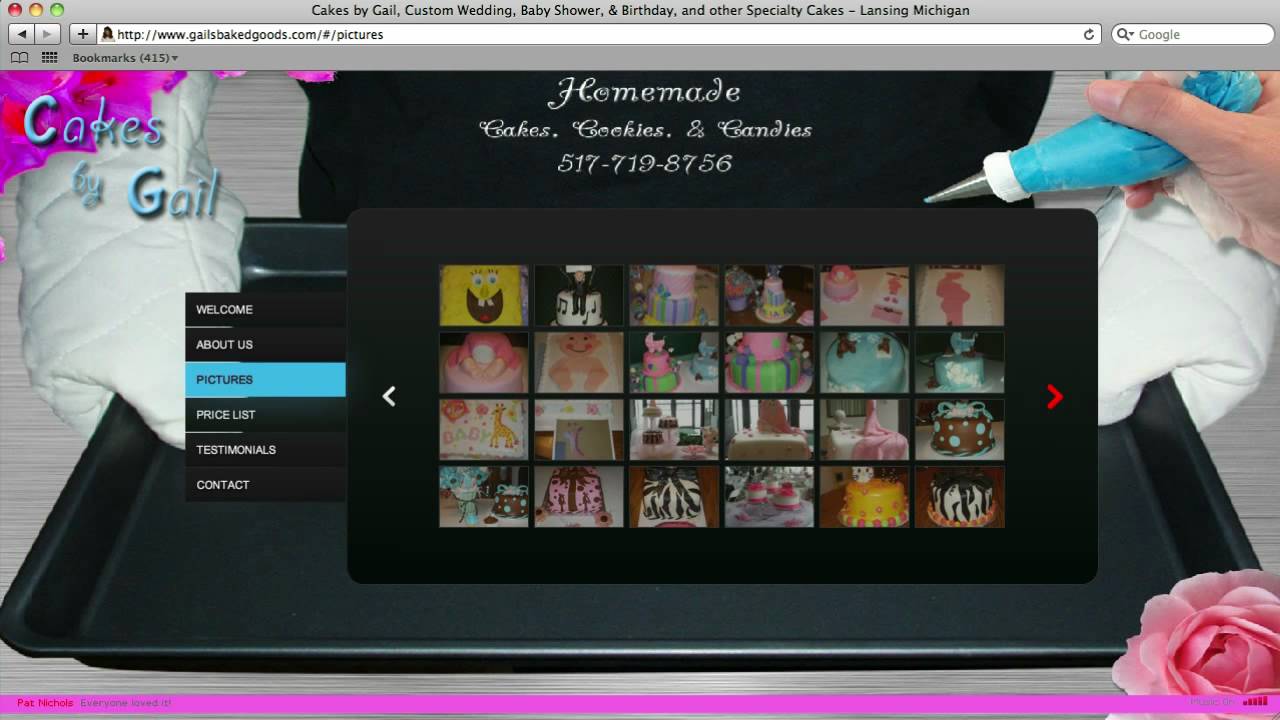This screenshot has height=720, width=1280.
Task: Expand the Bookmarks (415) dropdown
Action: tap(125, 58)
